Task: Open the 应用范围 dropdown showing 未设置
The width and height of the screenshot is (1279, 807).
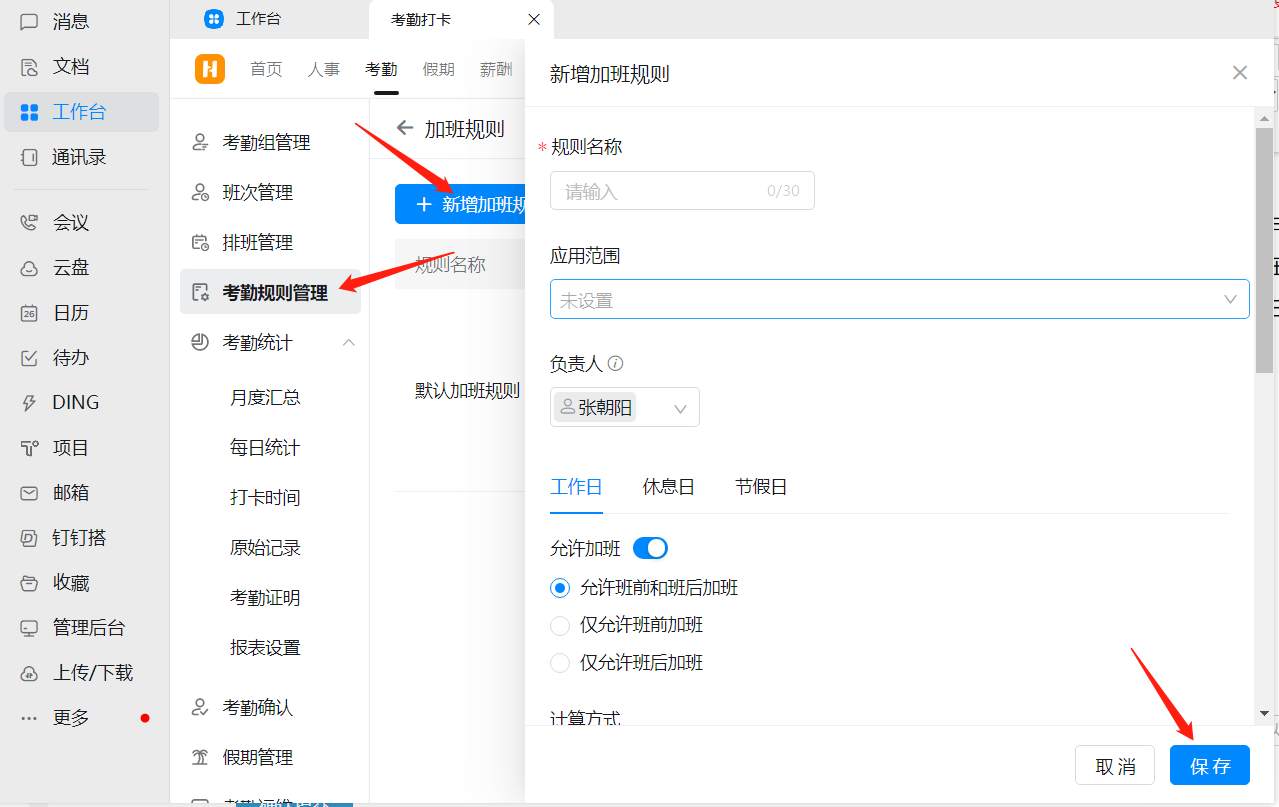Action: coord(897,298)
